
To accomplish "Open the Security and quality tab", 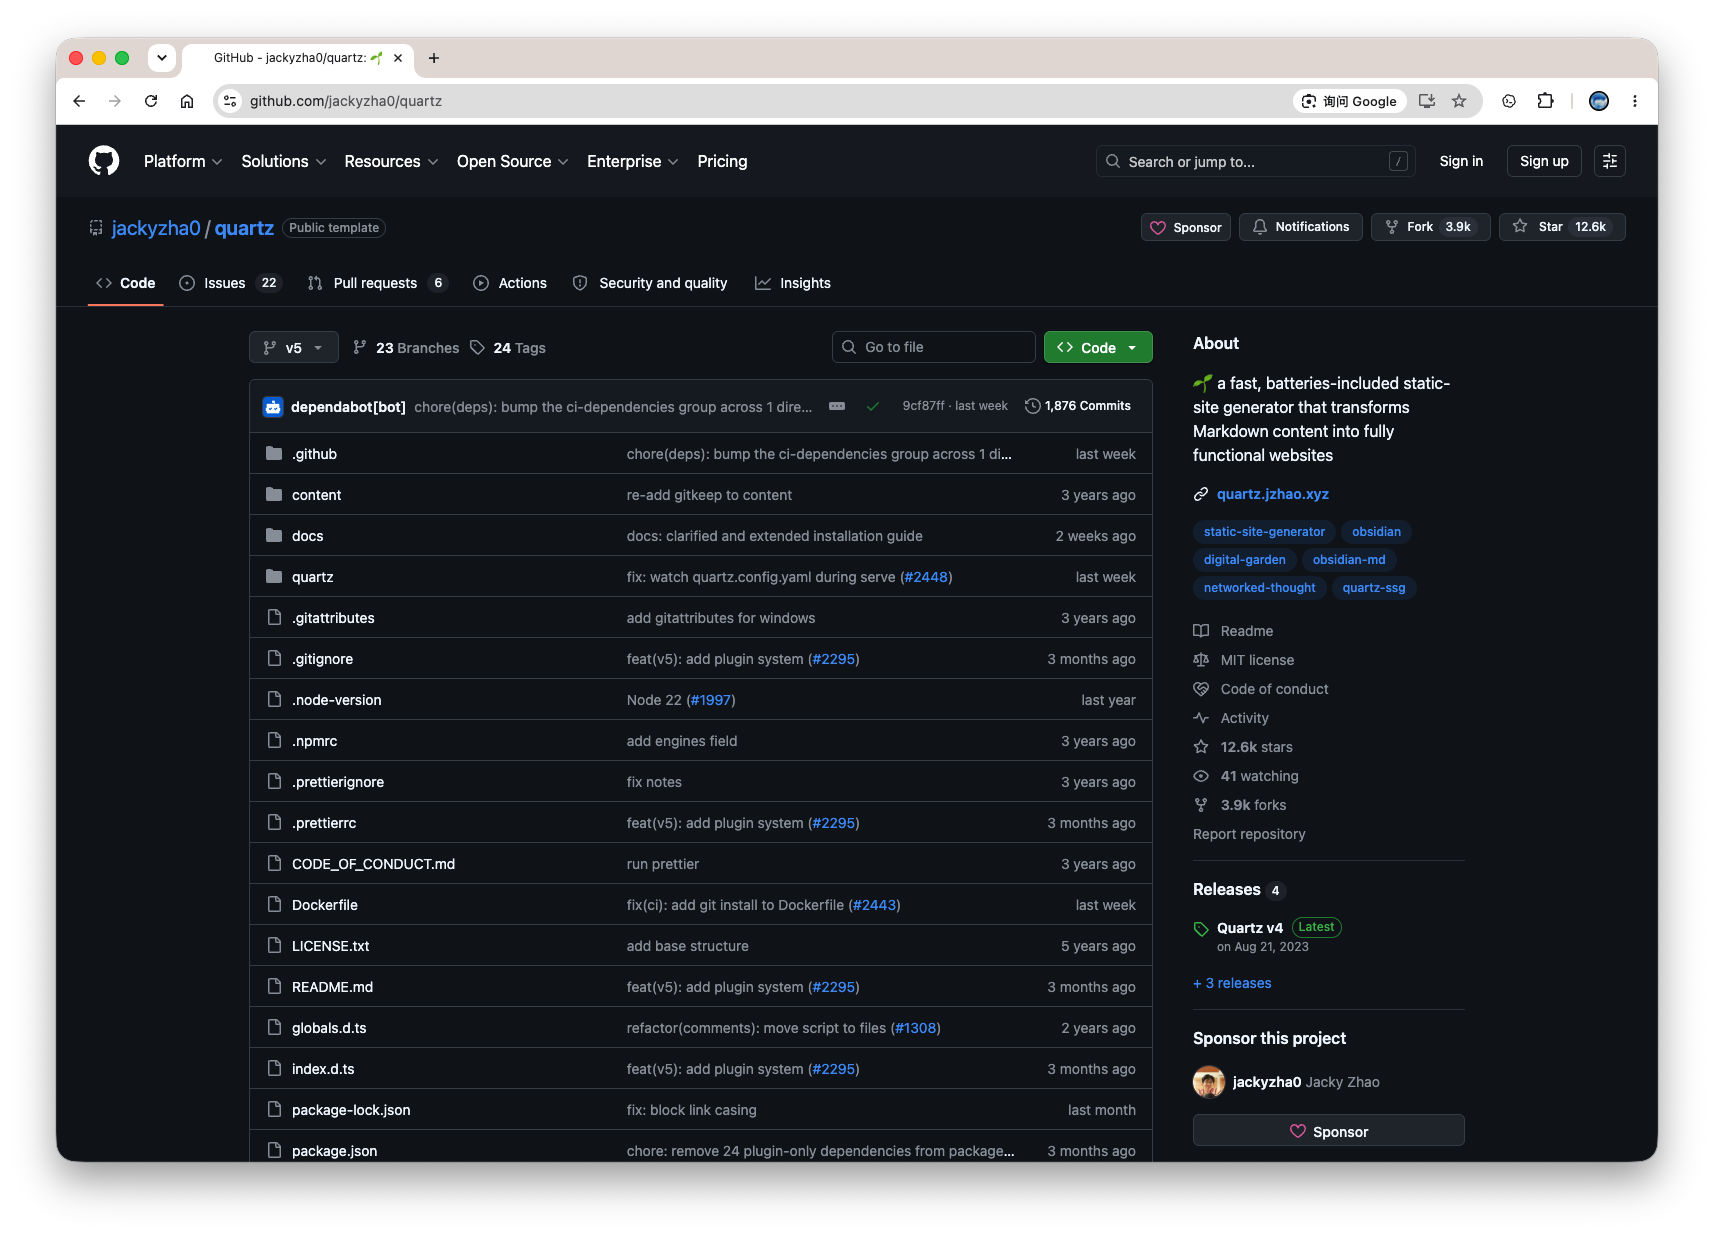I will coord(650,283).
